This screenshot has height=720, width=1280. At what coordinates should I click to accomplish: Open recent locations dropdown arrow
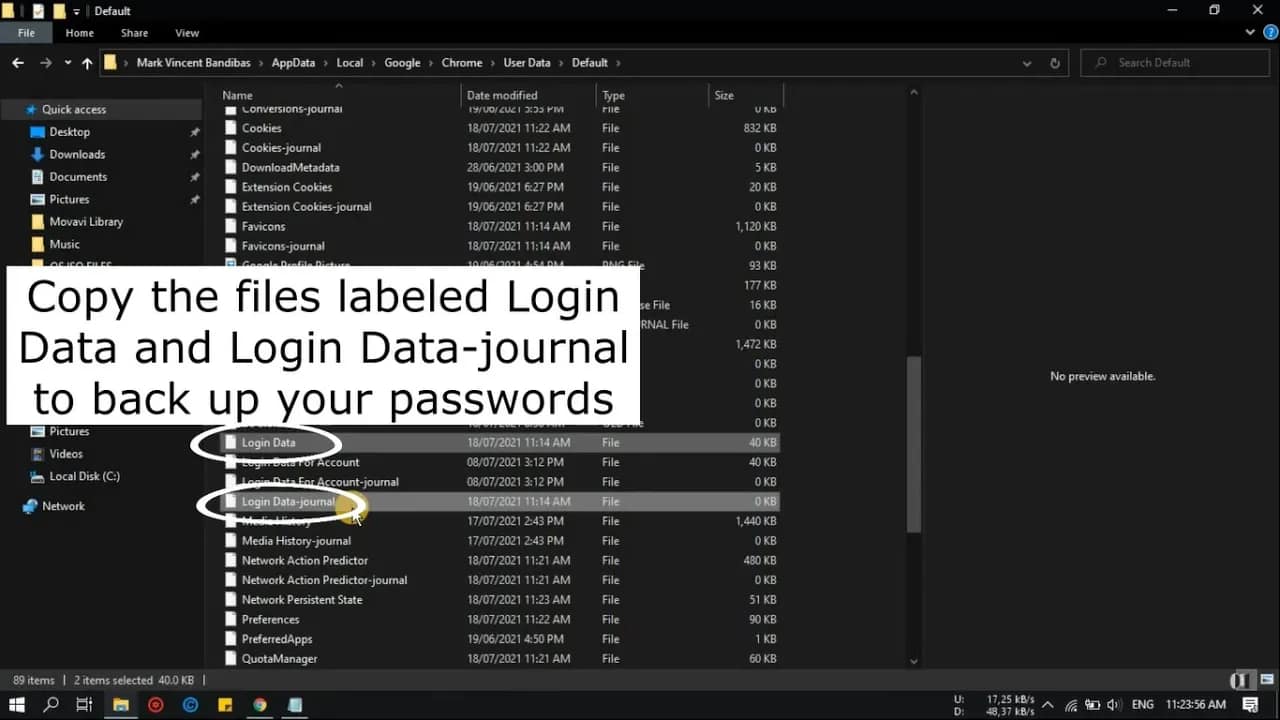point(68,63)
